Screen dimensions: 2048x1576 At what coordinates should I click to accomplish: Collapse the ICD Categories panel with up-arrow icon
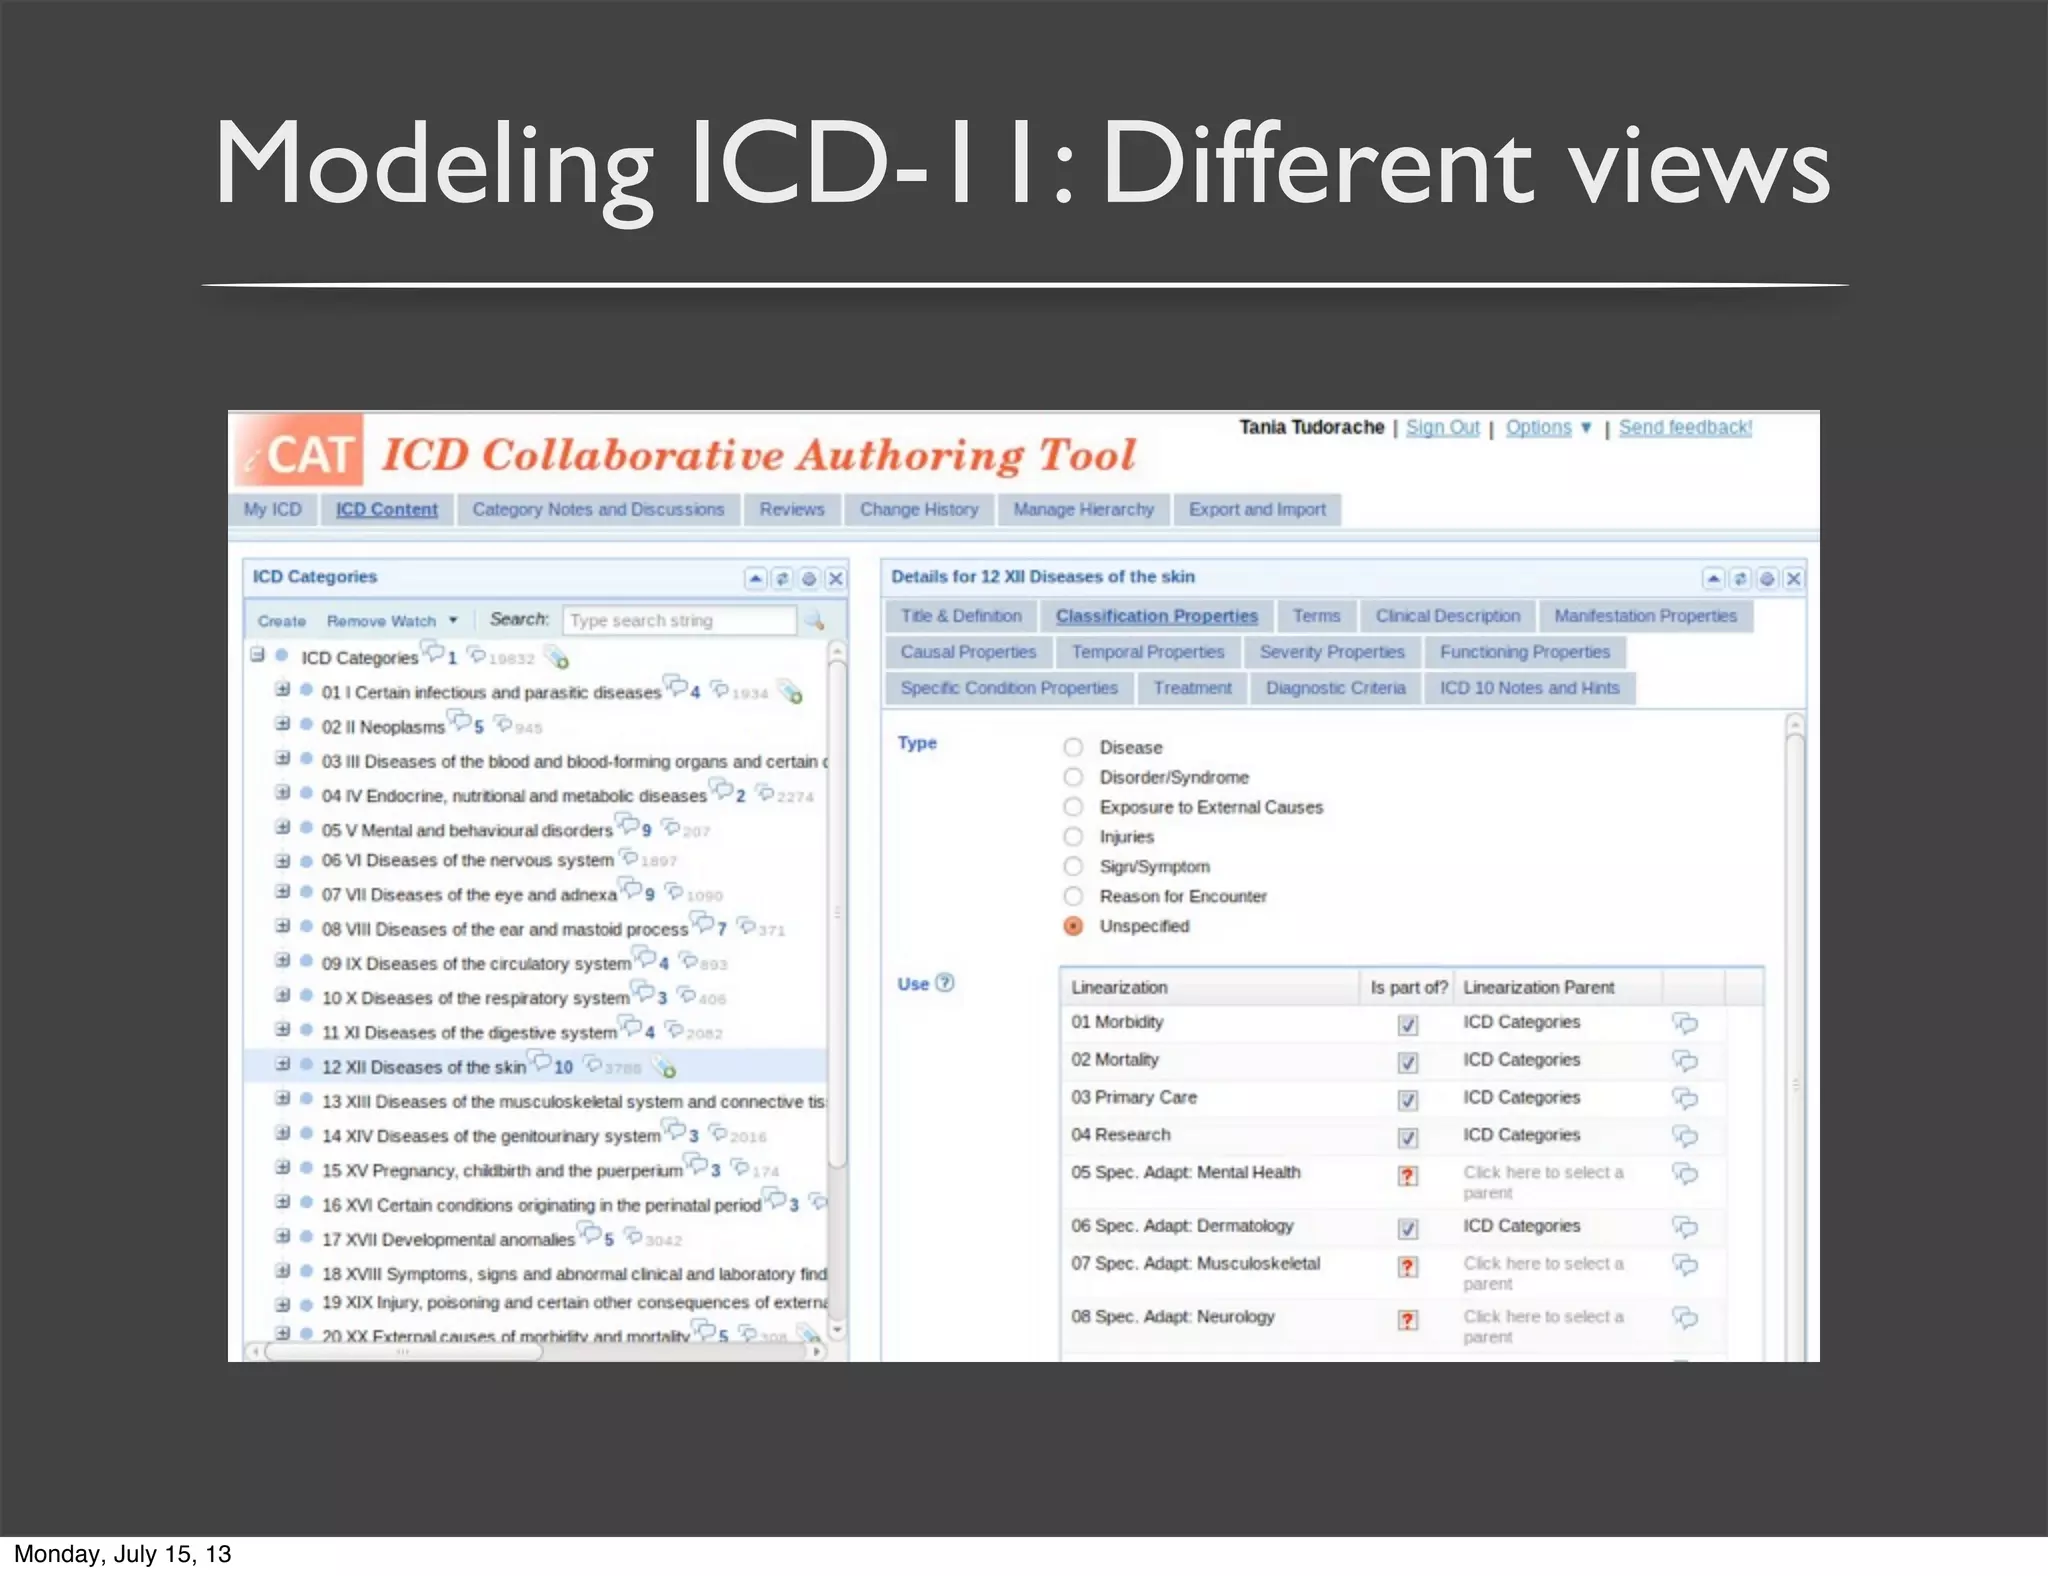click(x=756, y=578)
